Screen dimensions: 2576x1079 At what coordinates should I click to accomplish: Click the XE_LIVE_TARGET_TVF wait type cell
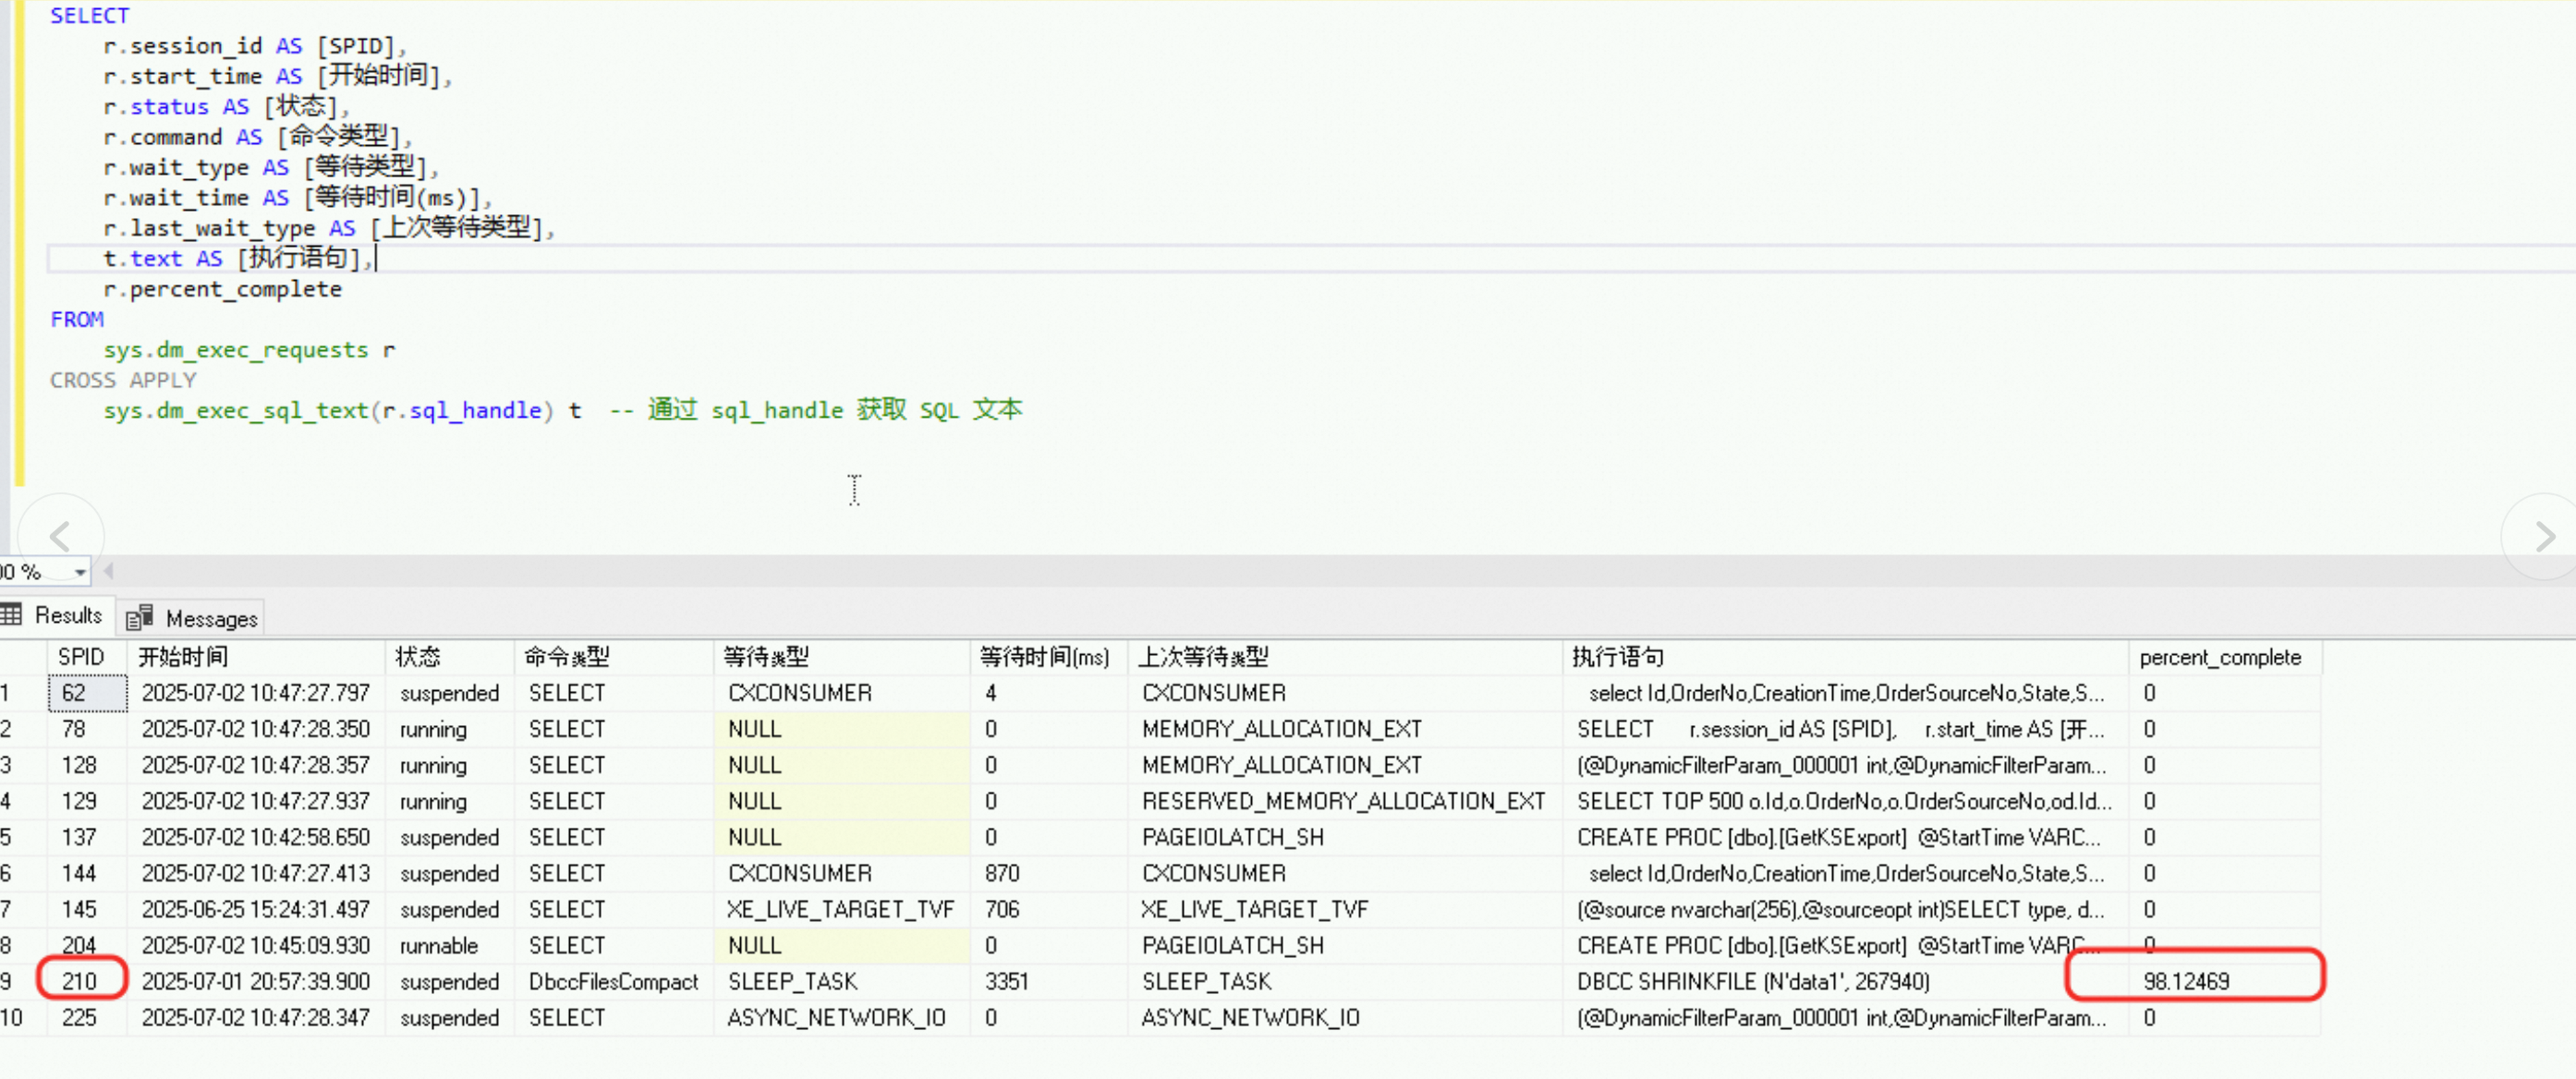(839, 909)
